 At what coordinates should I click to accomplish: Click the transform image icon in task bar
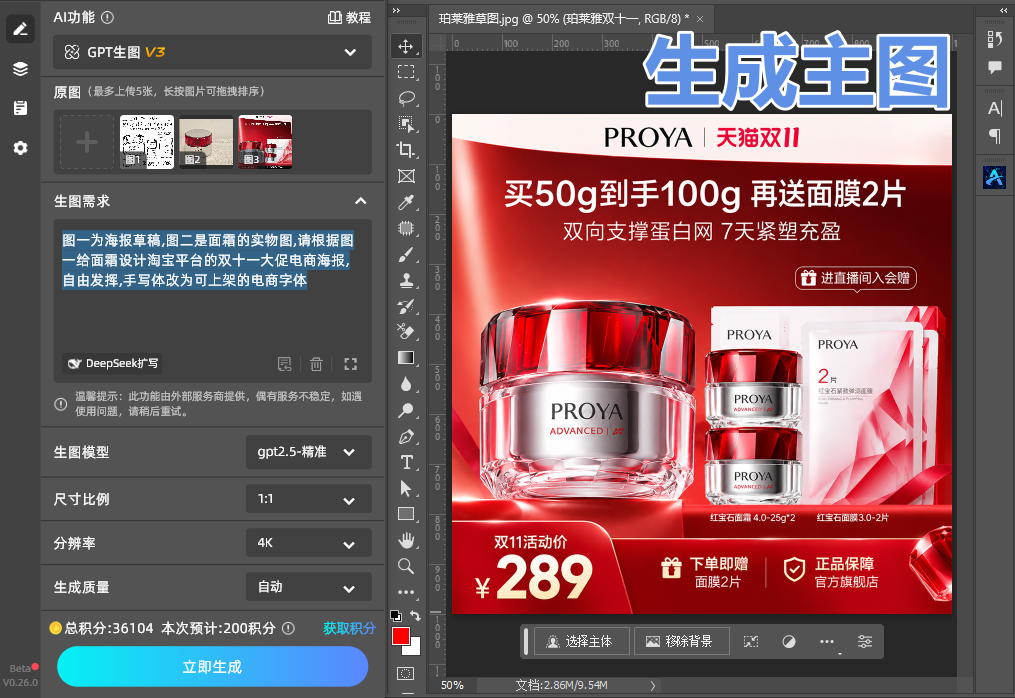pos(751,642)
